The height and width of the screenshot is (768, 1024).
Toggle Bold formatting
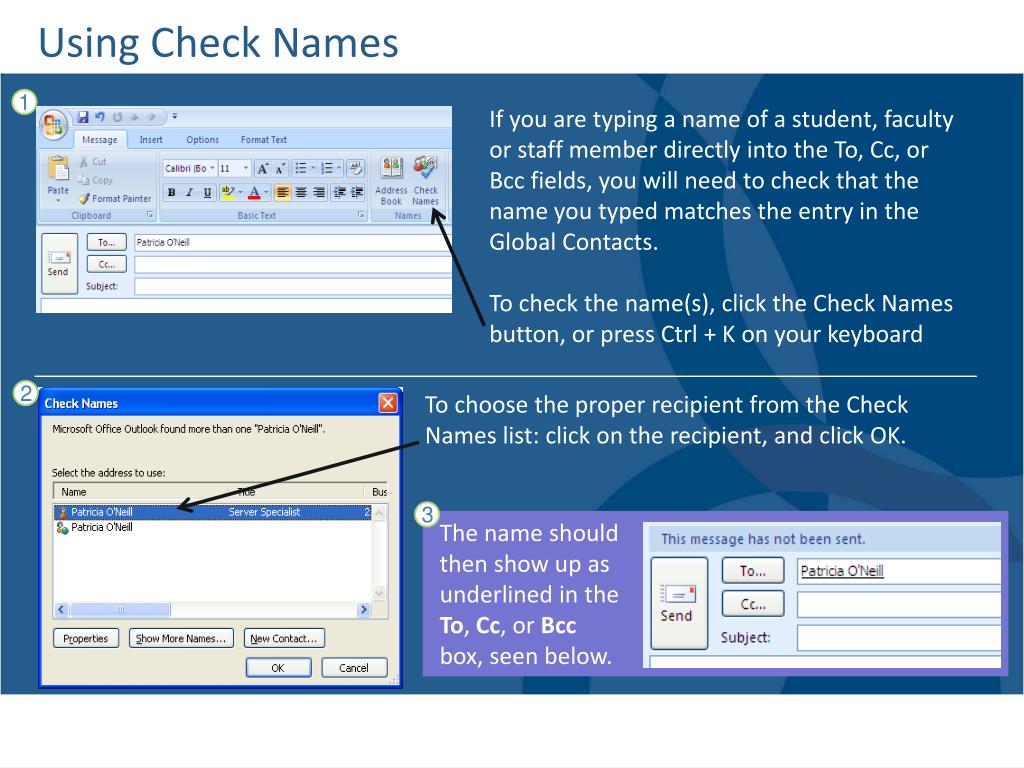pos(171,192)
